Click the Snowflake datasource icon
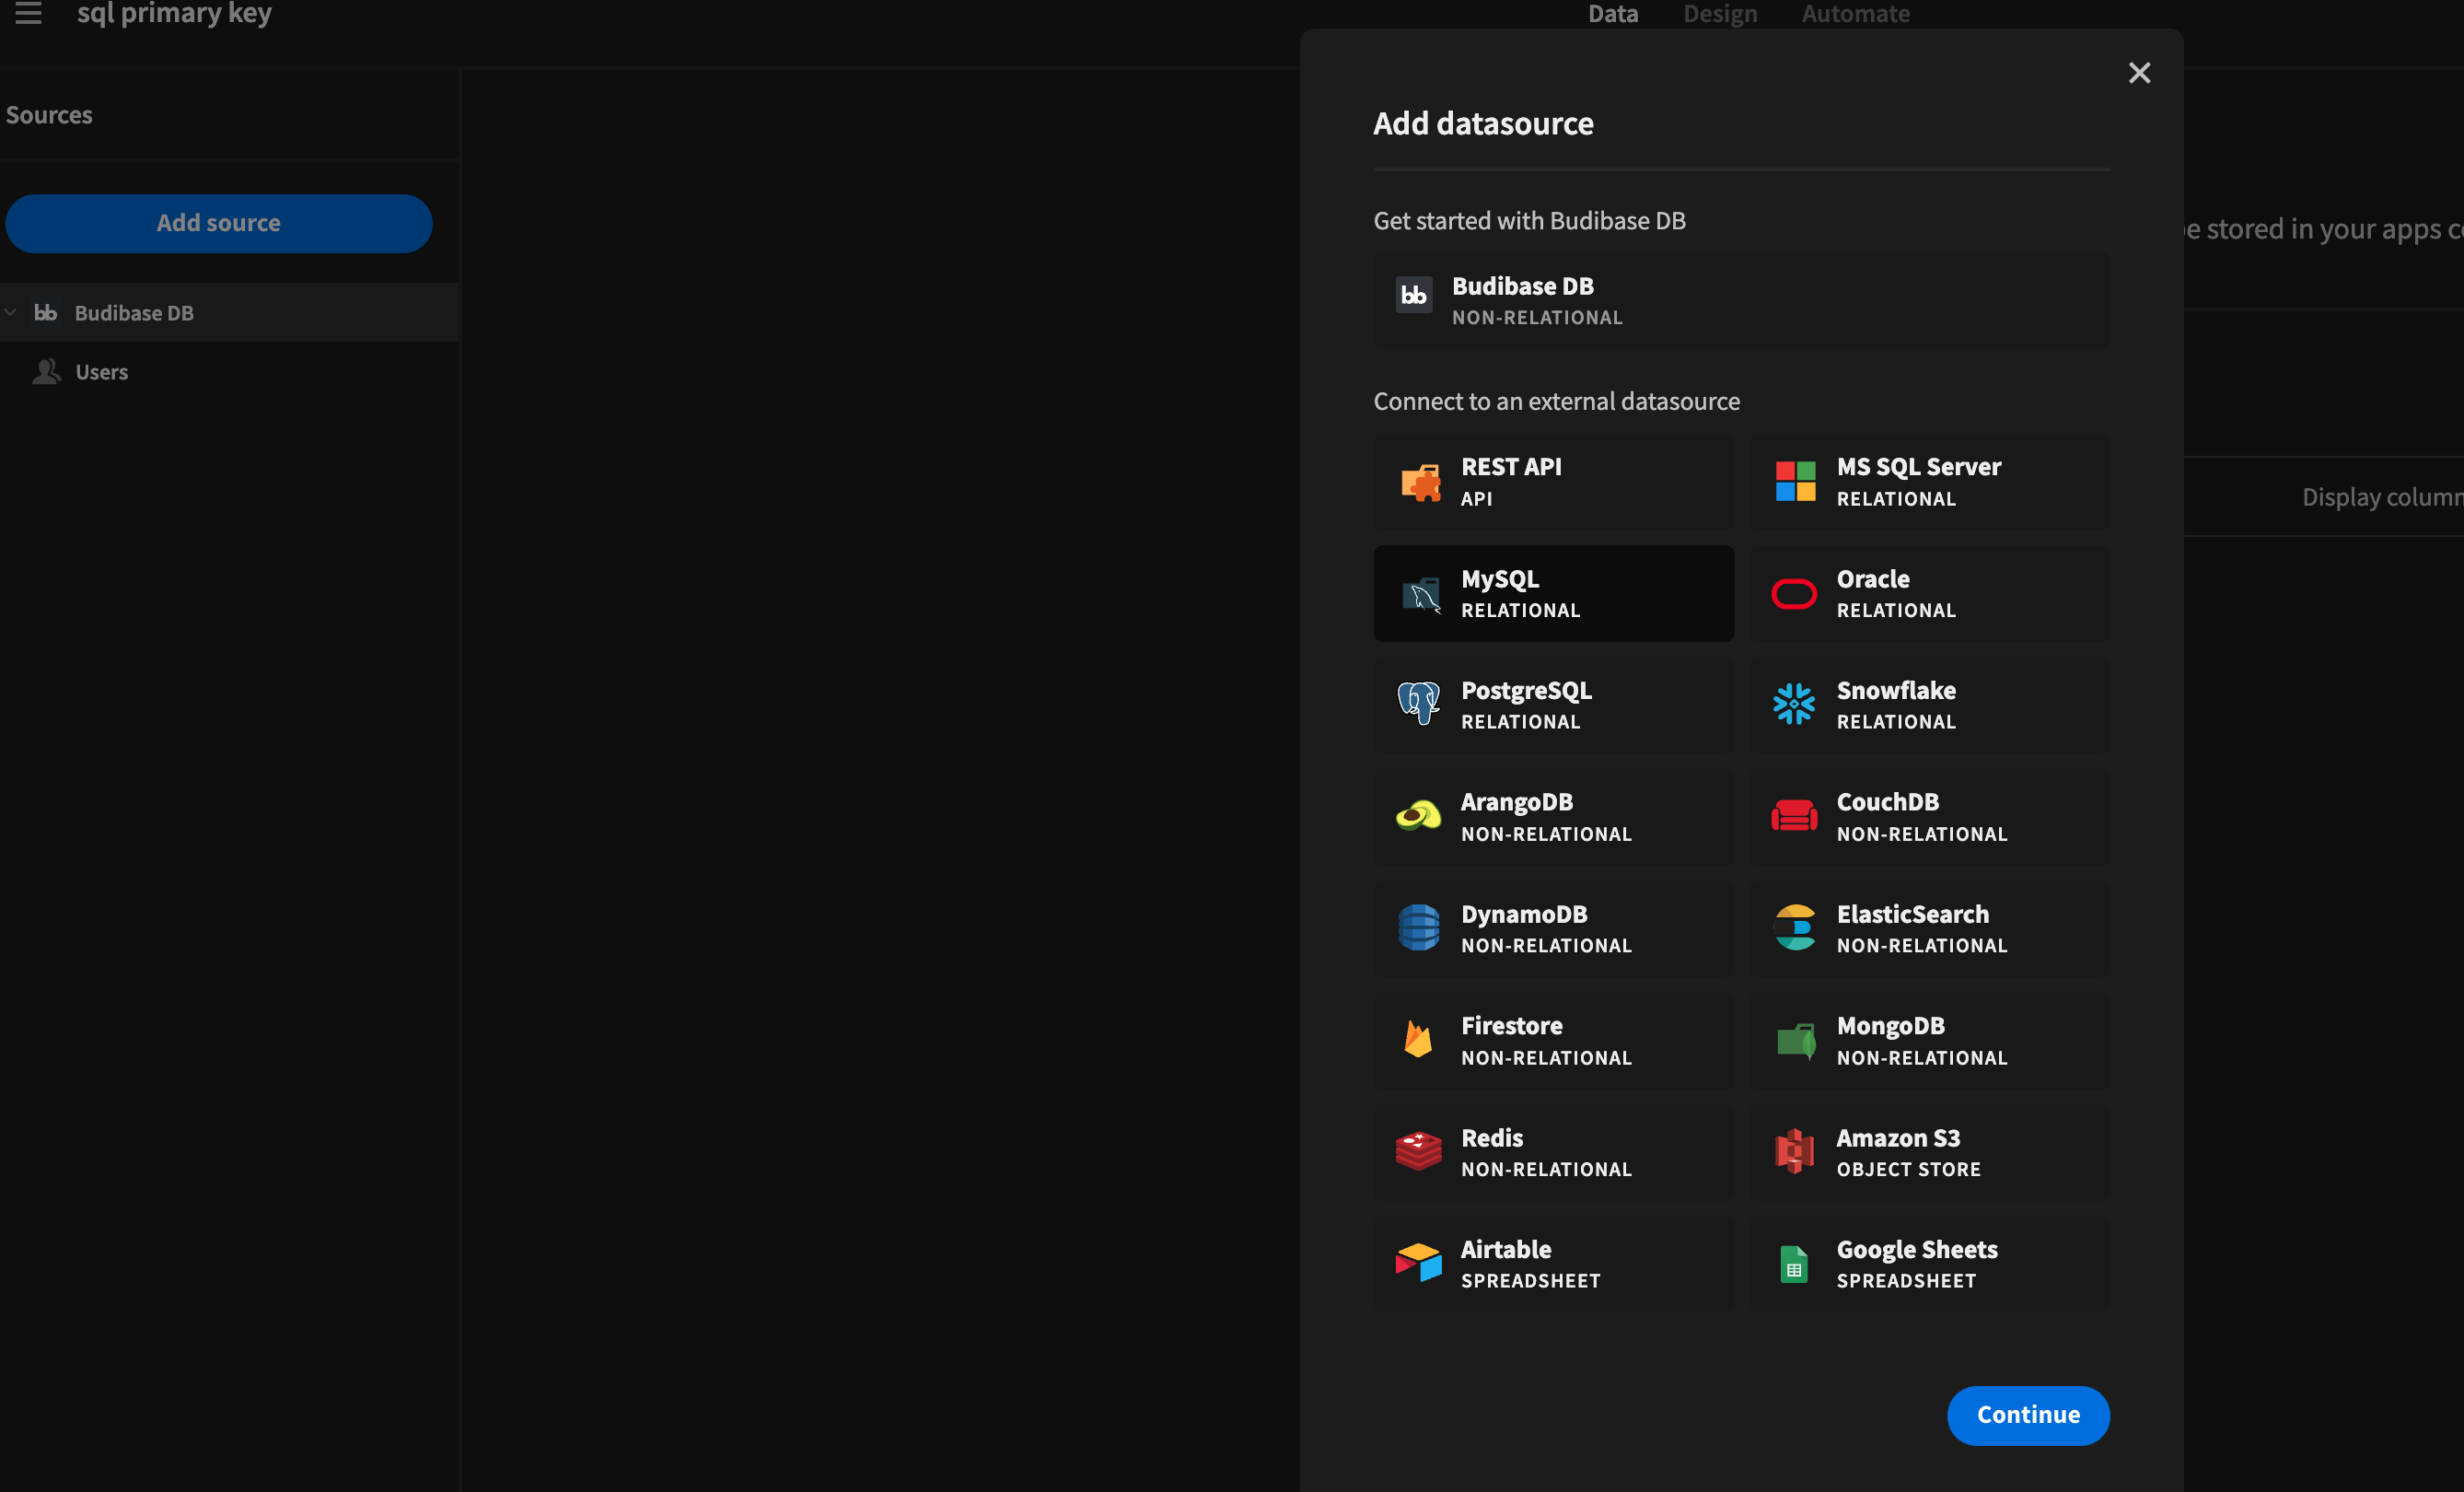 pyautogui.click(x=1794, y=704)
